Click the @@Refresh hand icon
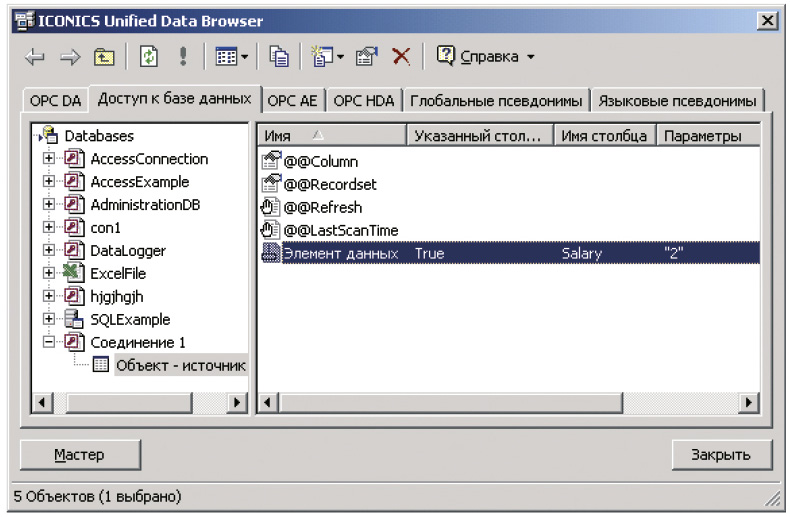Image resolution: width=790 pixels, height=517 pixels. pos(270,207)
